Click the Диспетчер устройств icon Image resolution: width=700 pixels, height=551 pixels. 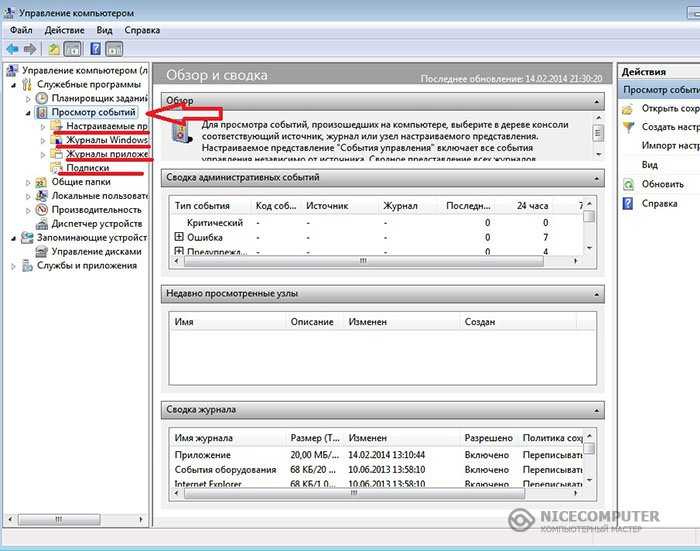42,223
